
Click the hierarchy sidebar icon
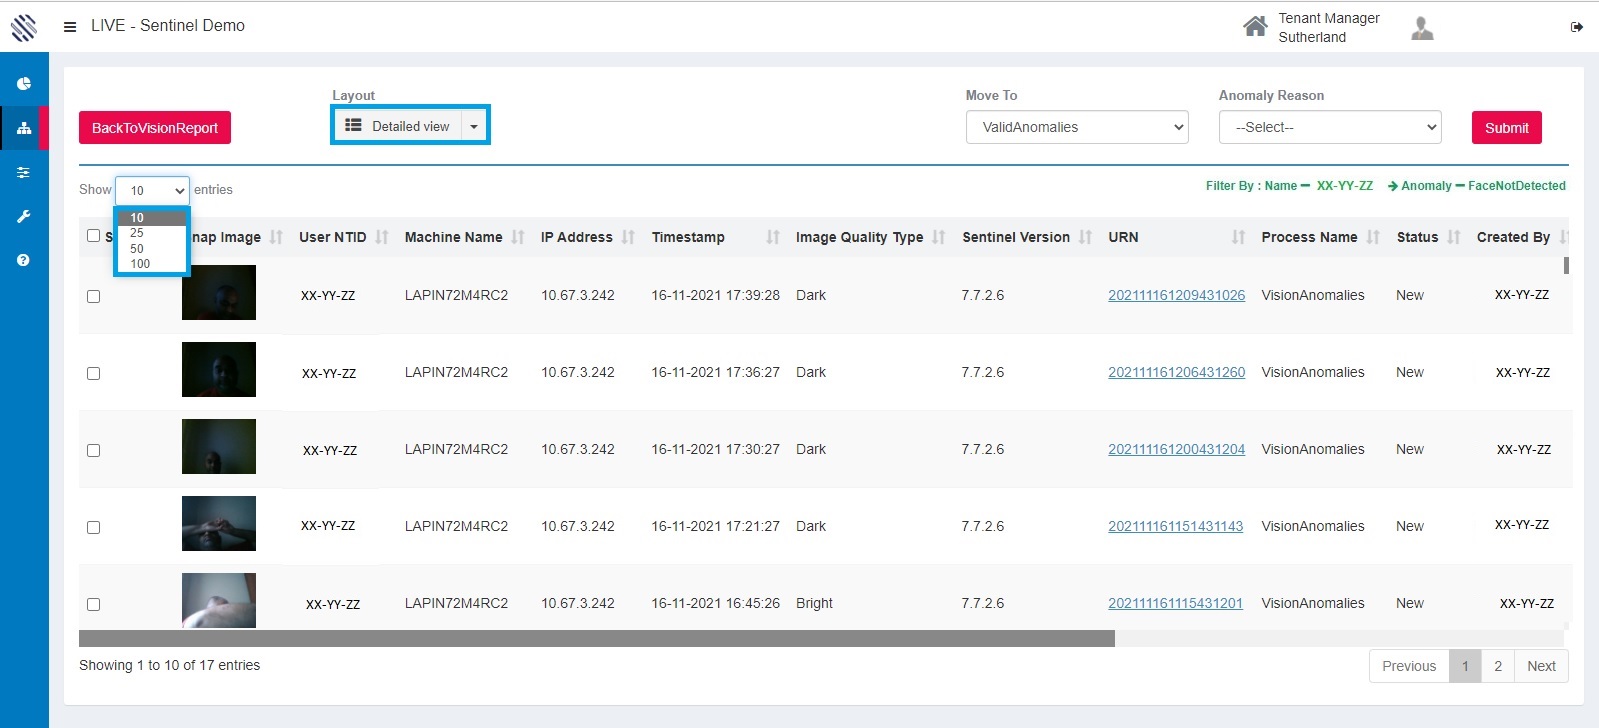pos(24,128)
